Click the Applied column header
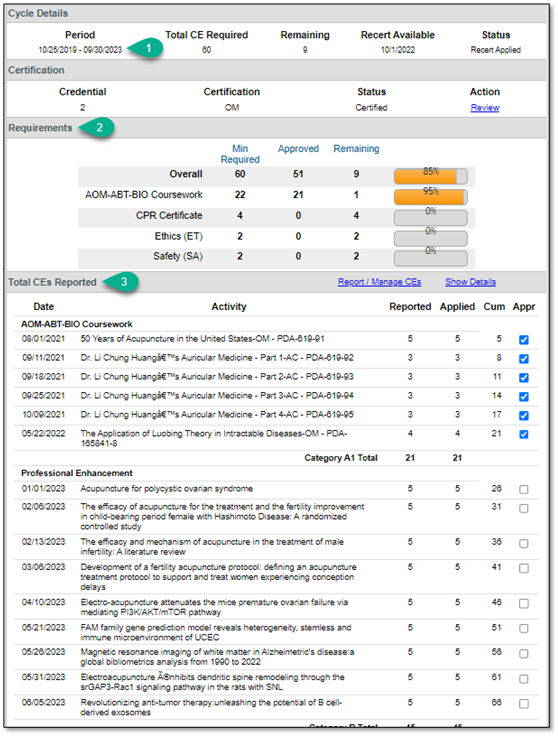The height and width of the screenshot is (736, 558). coord(457,307)
